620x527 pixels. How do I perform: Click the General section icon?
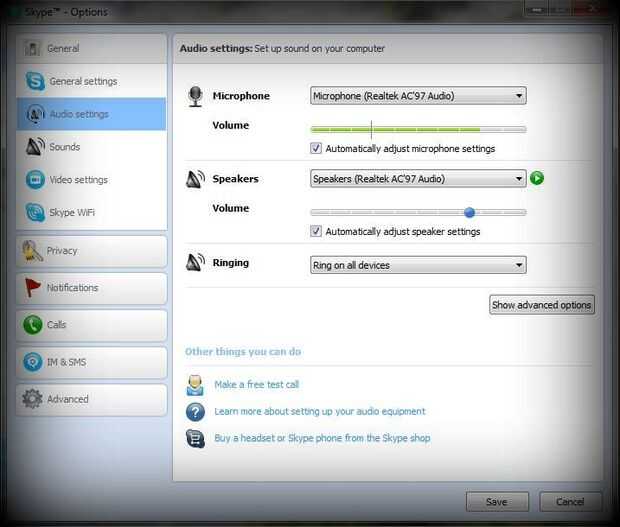click(x=32, y=49)
